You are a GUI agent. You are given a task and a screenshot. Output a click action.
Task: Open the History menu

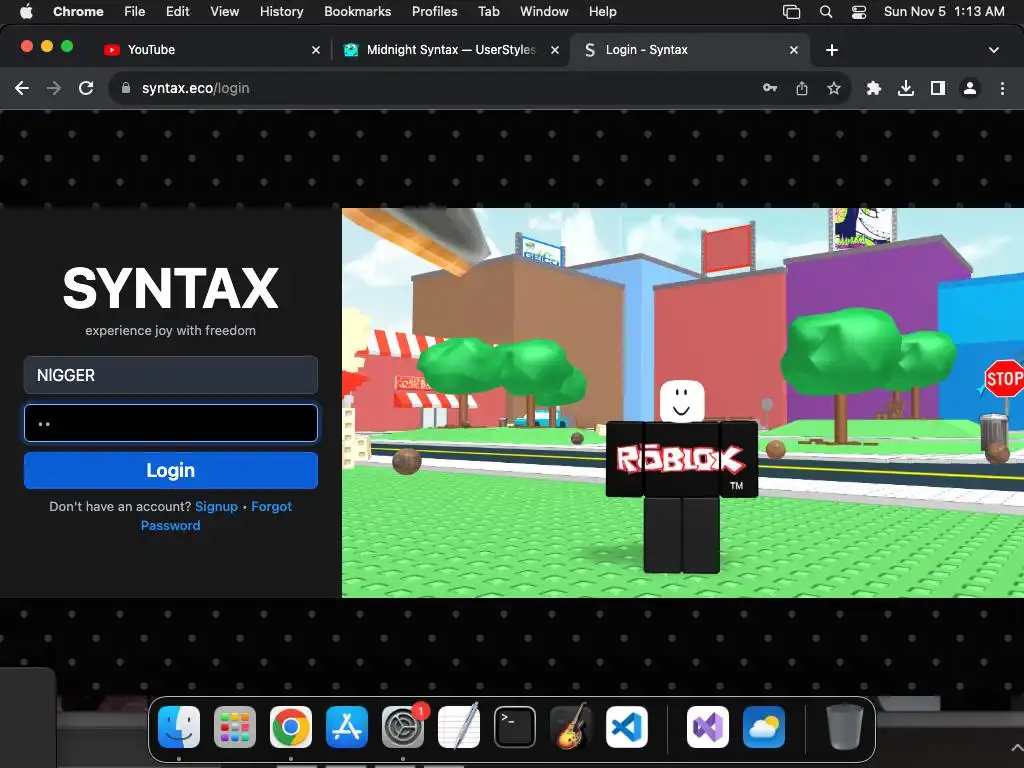click(281, 12)
